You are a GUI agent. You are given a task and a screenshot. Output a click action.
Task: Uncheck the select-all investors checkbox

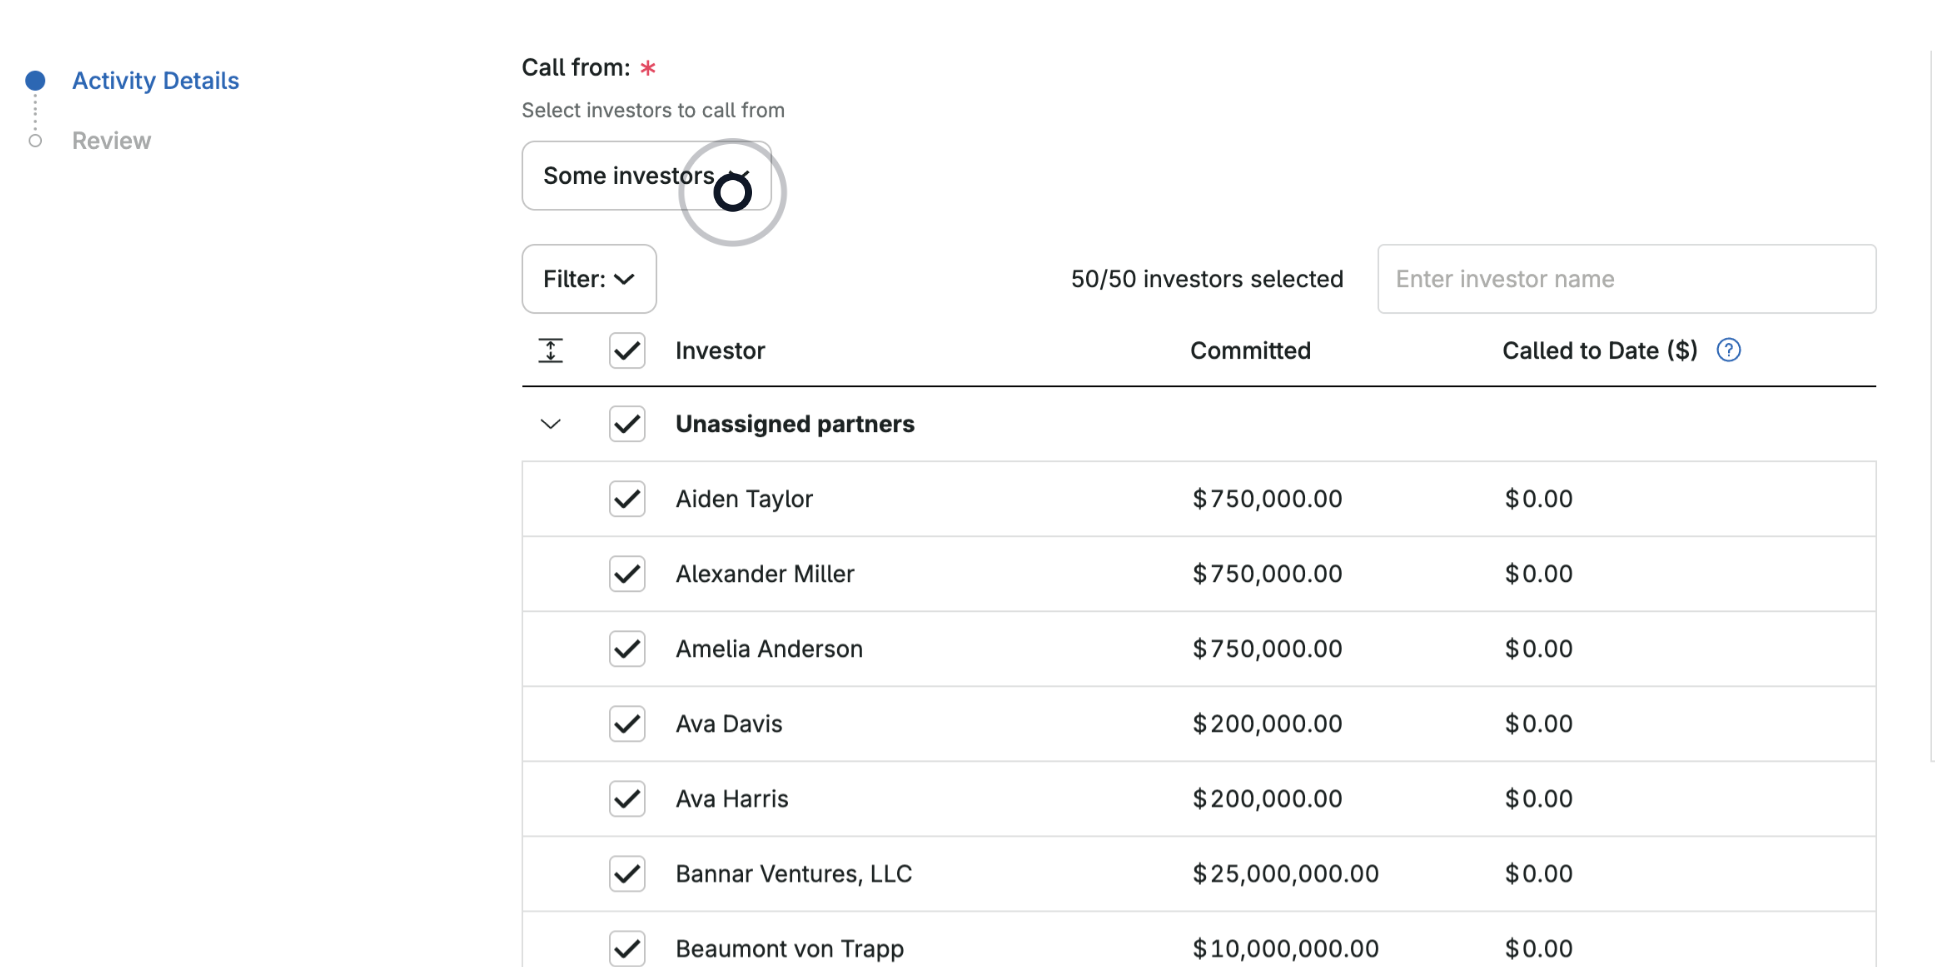[627, 350]
